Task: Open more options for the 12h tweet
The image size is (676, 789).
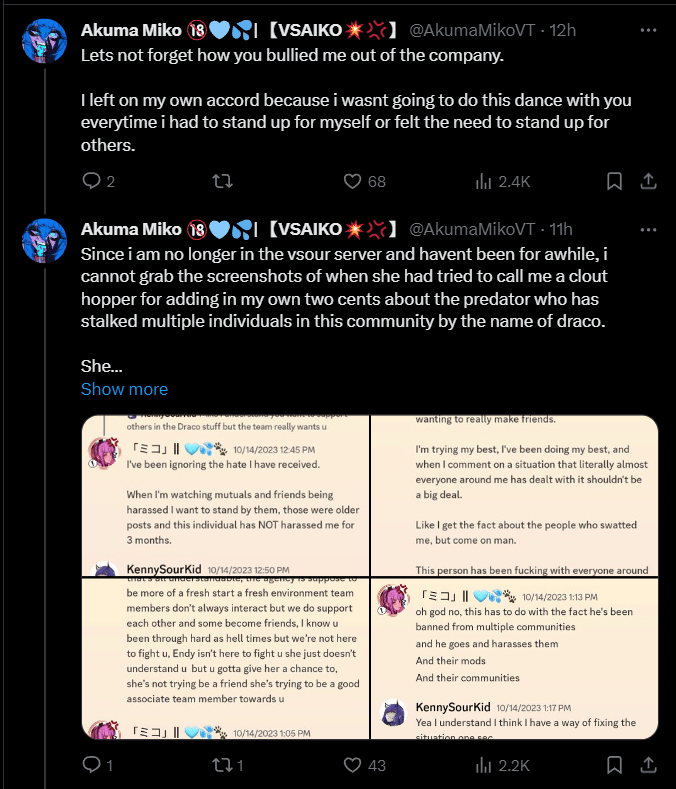Action: 648,30
